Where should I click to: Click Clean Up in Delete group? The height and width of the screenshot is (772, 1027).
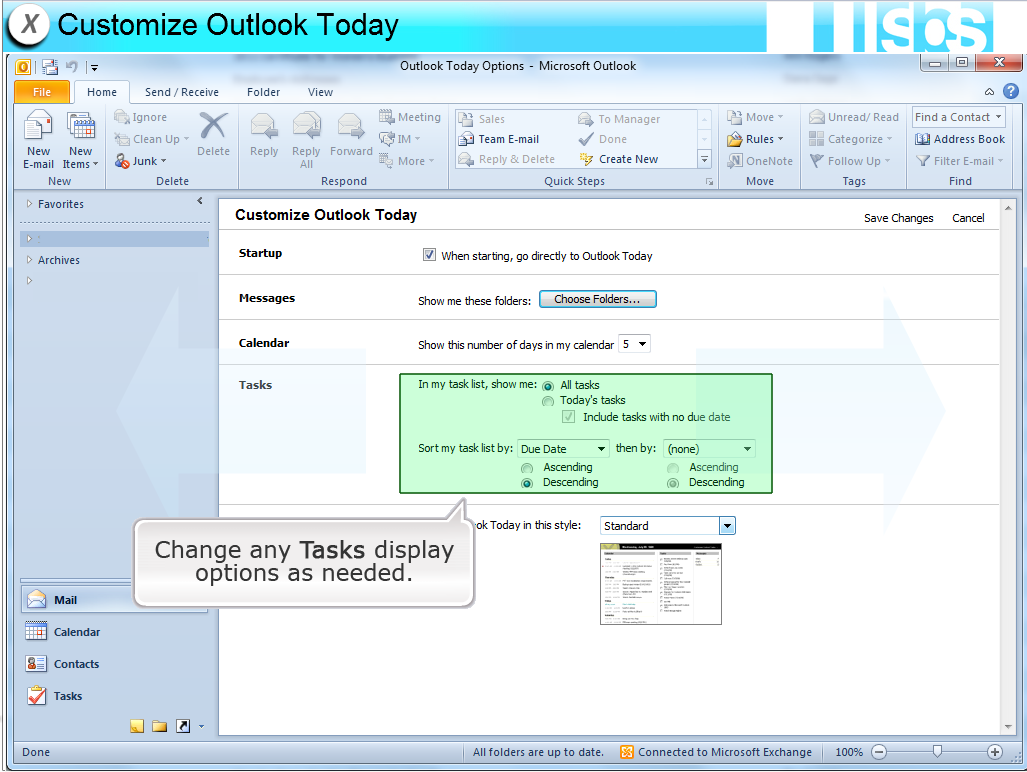point(152,139)
